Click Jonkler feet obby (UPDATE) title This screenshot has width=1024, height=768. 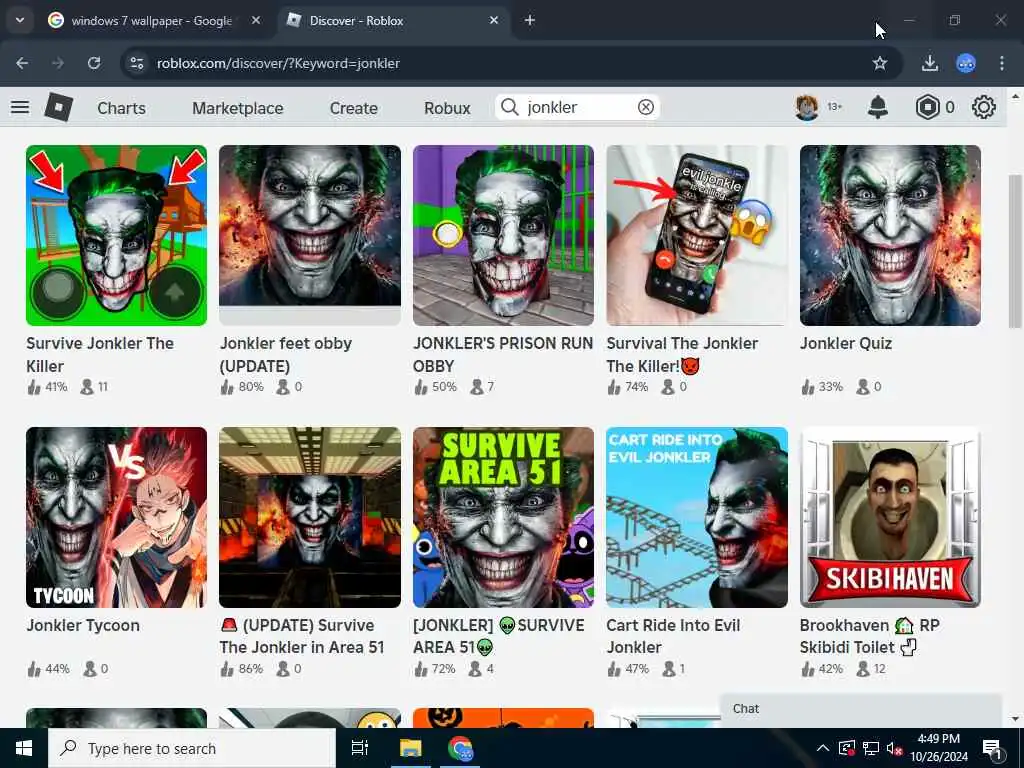(285, 355)
